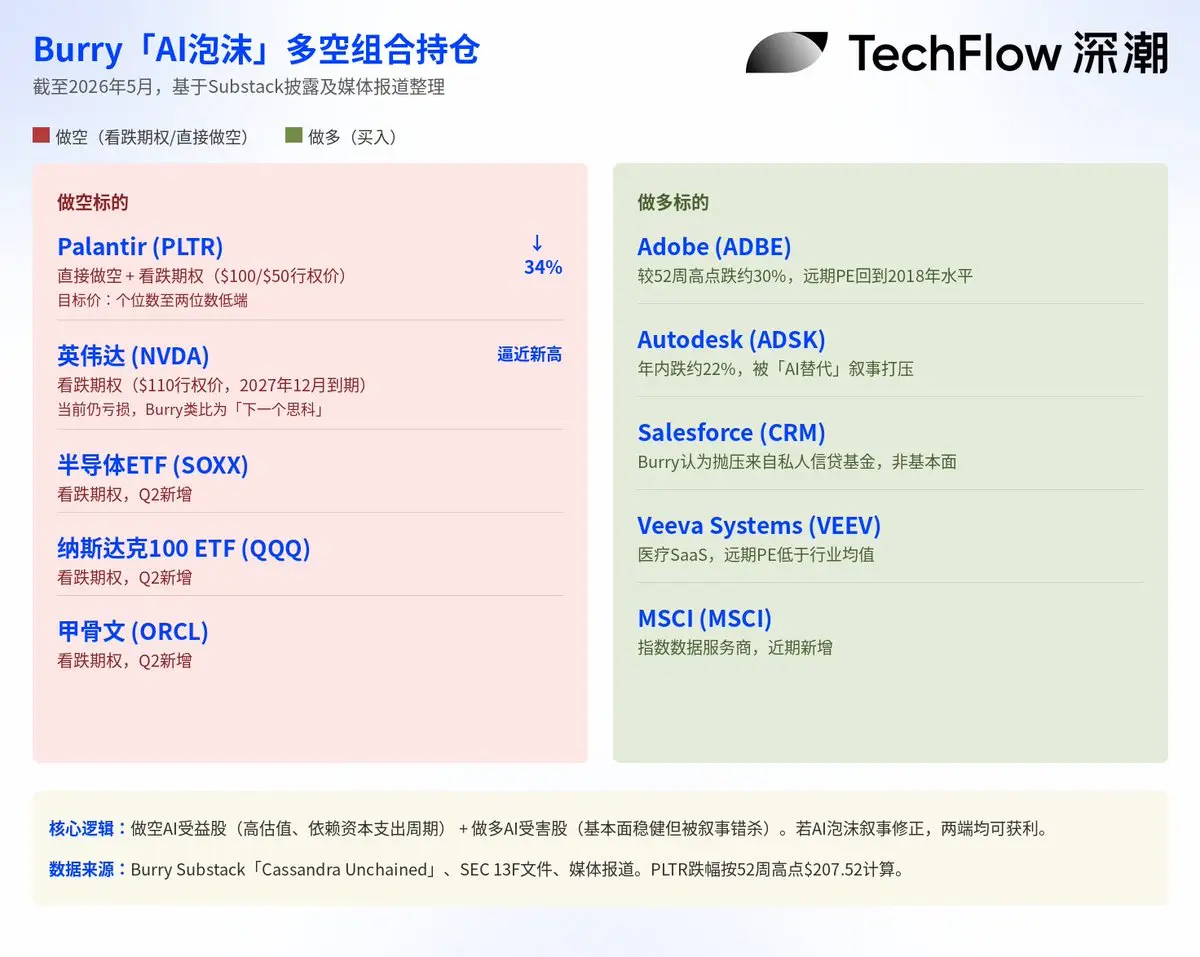
Task: Click the down arrow above 34%
Action: tap(537, 243)
